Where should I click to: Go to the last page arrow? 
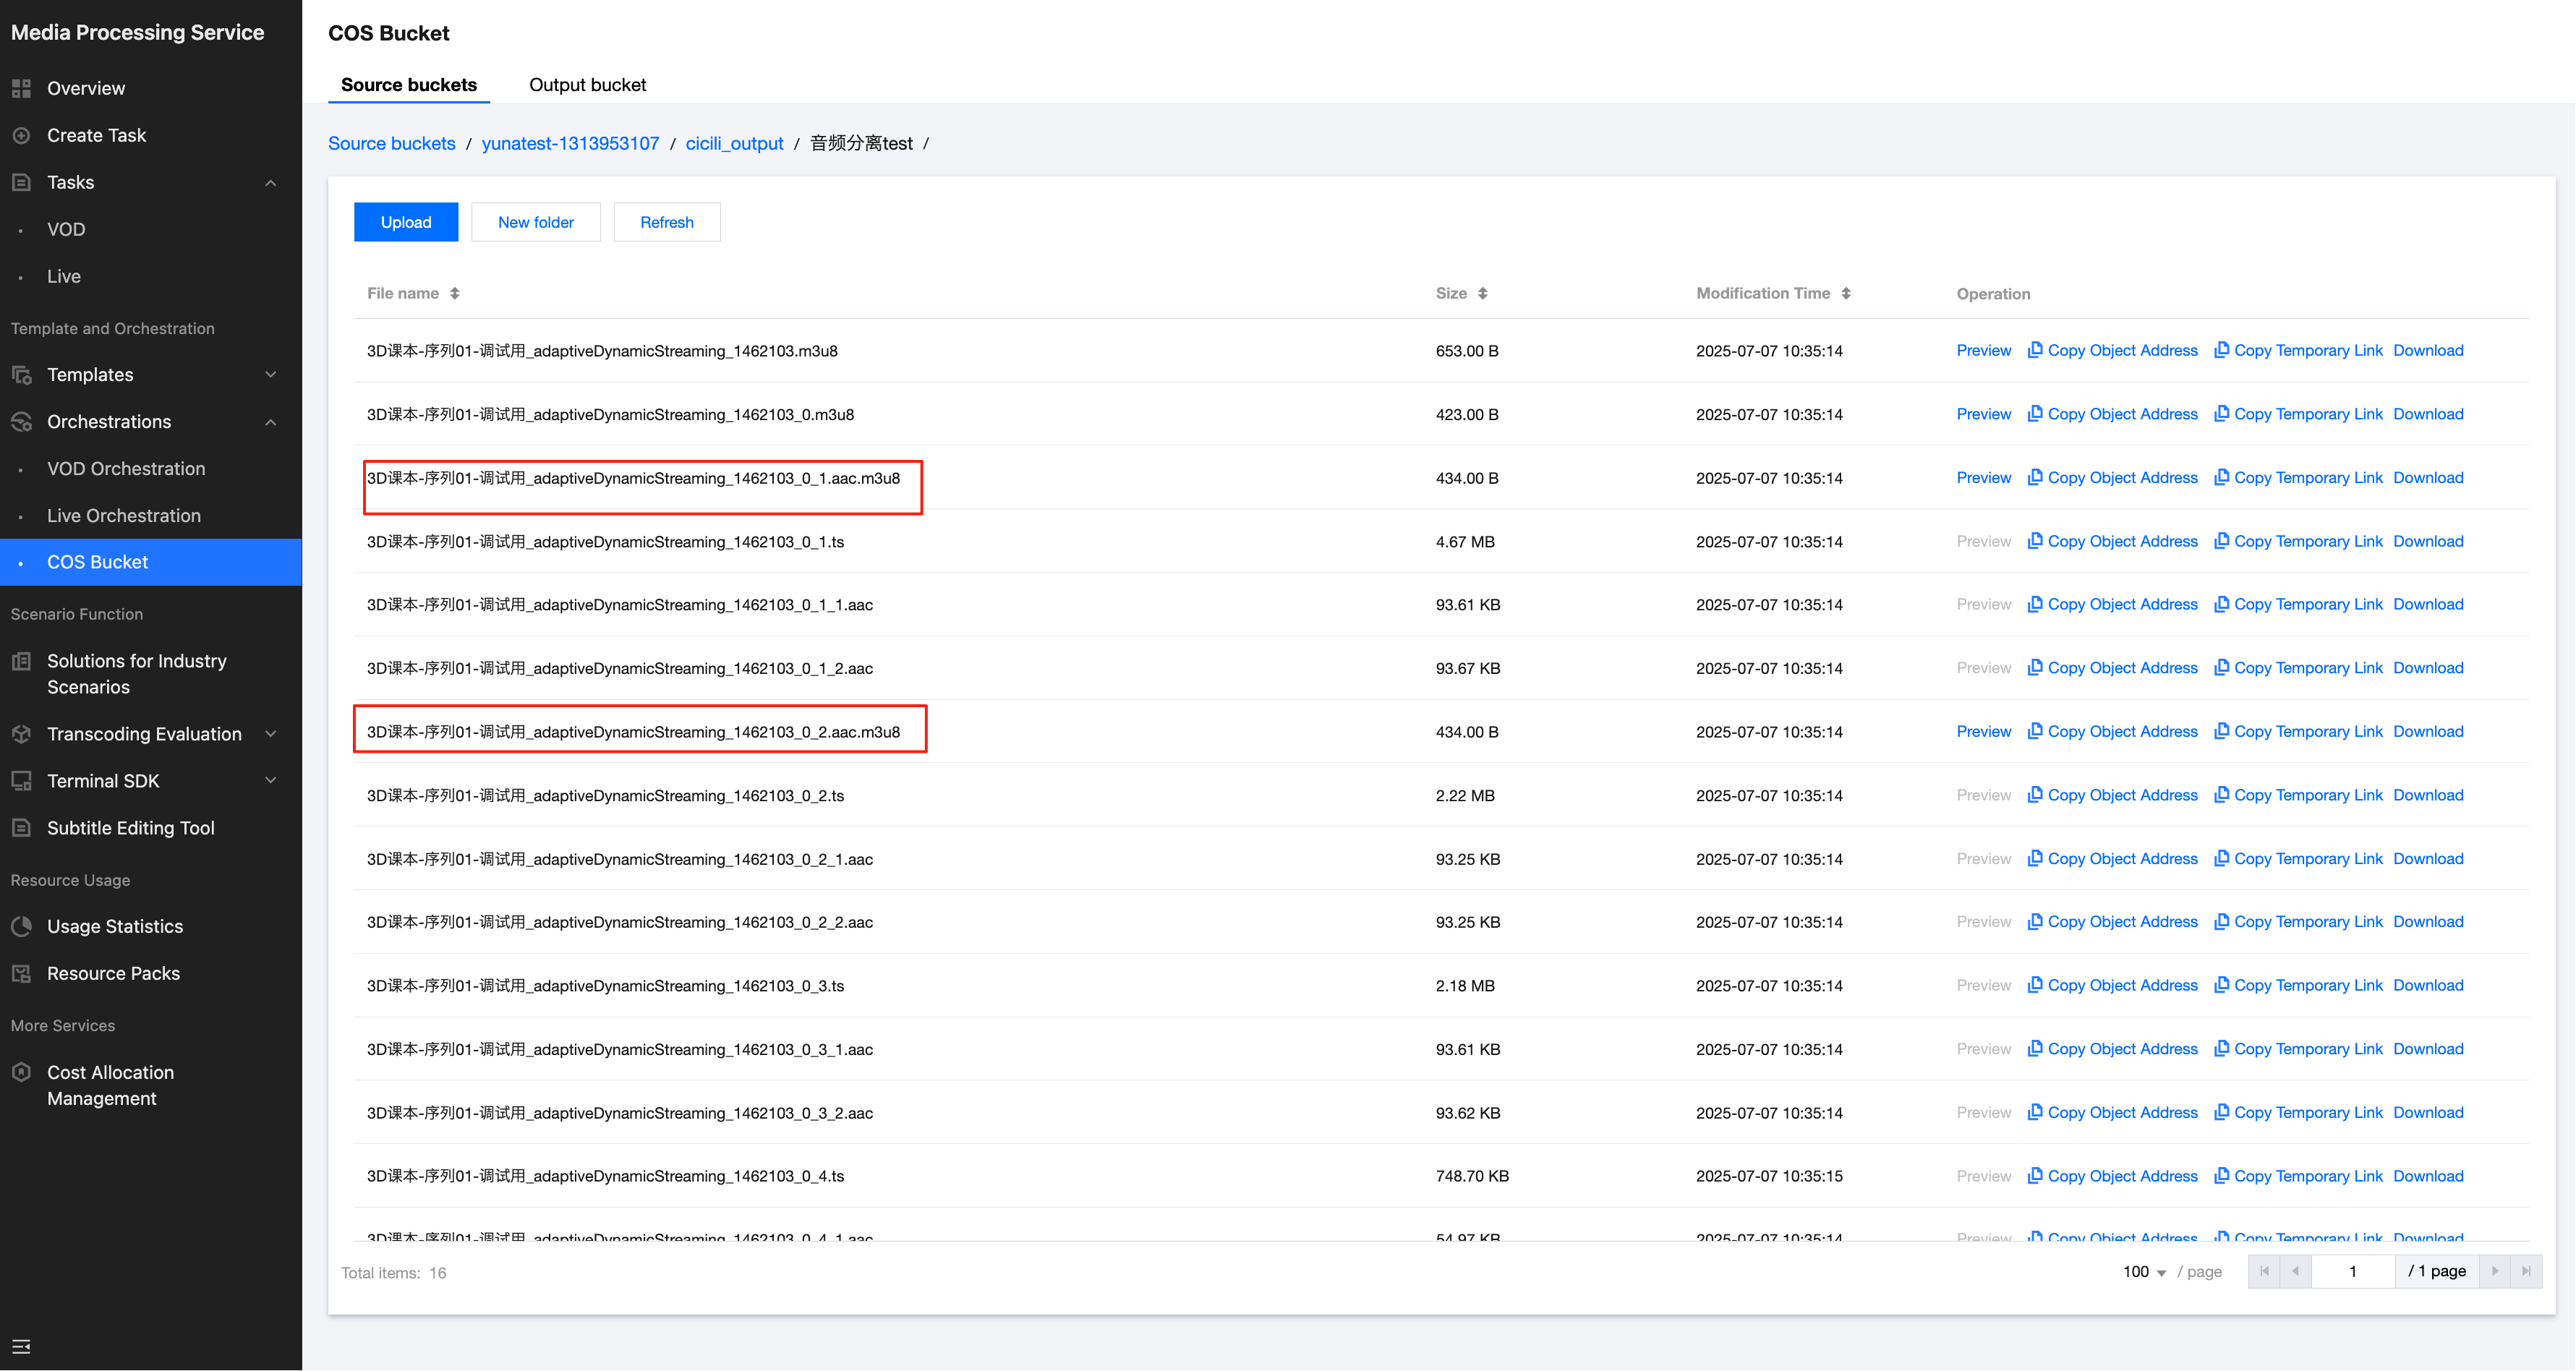2526,1272
